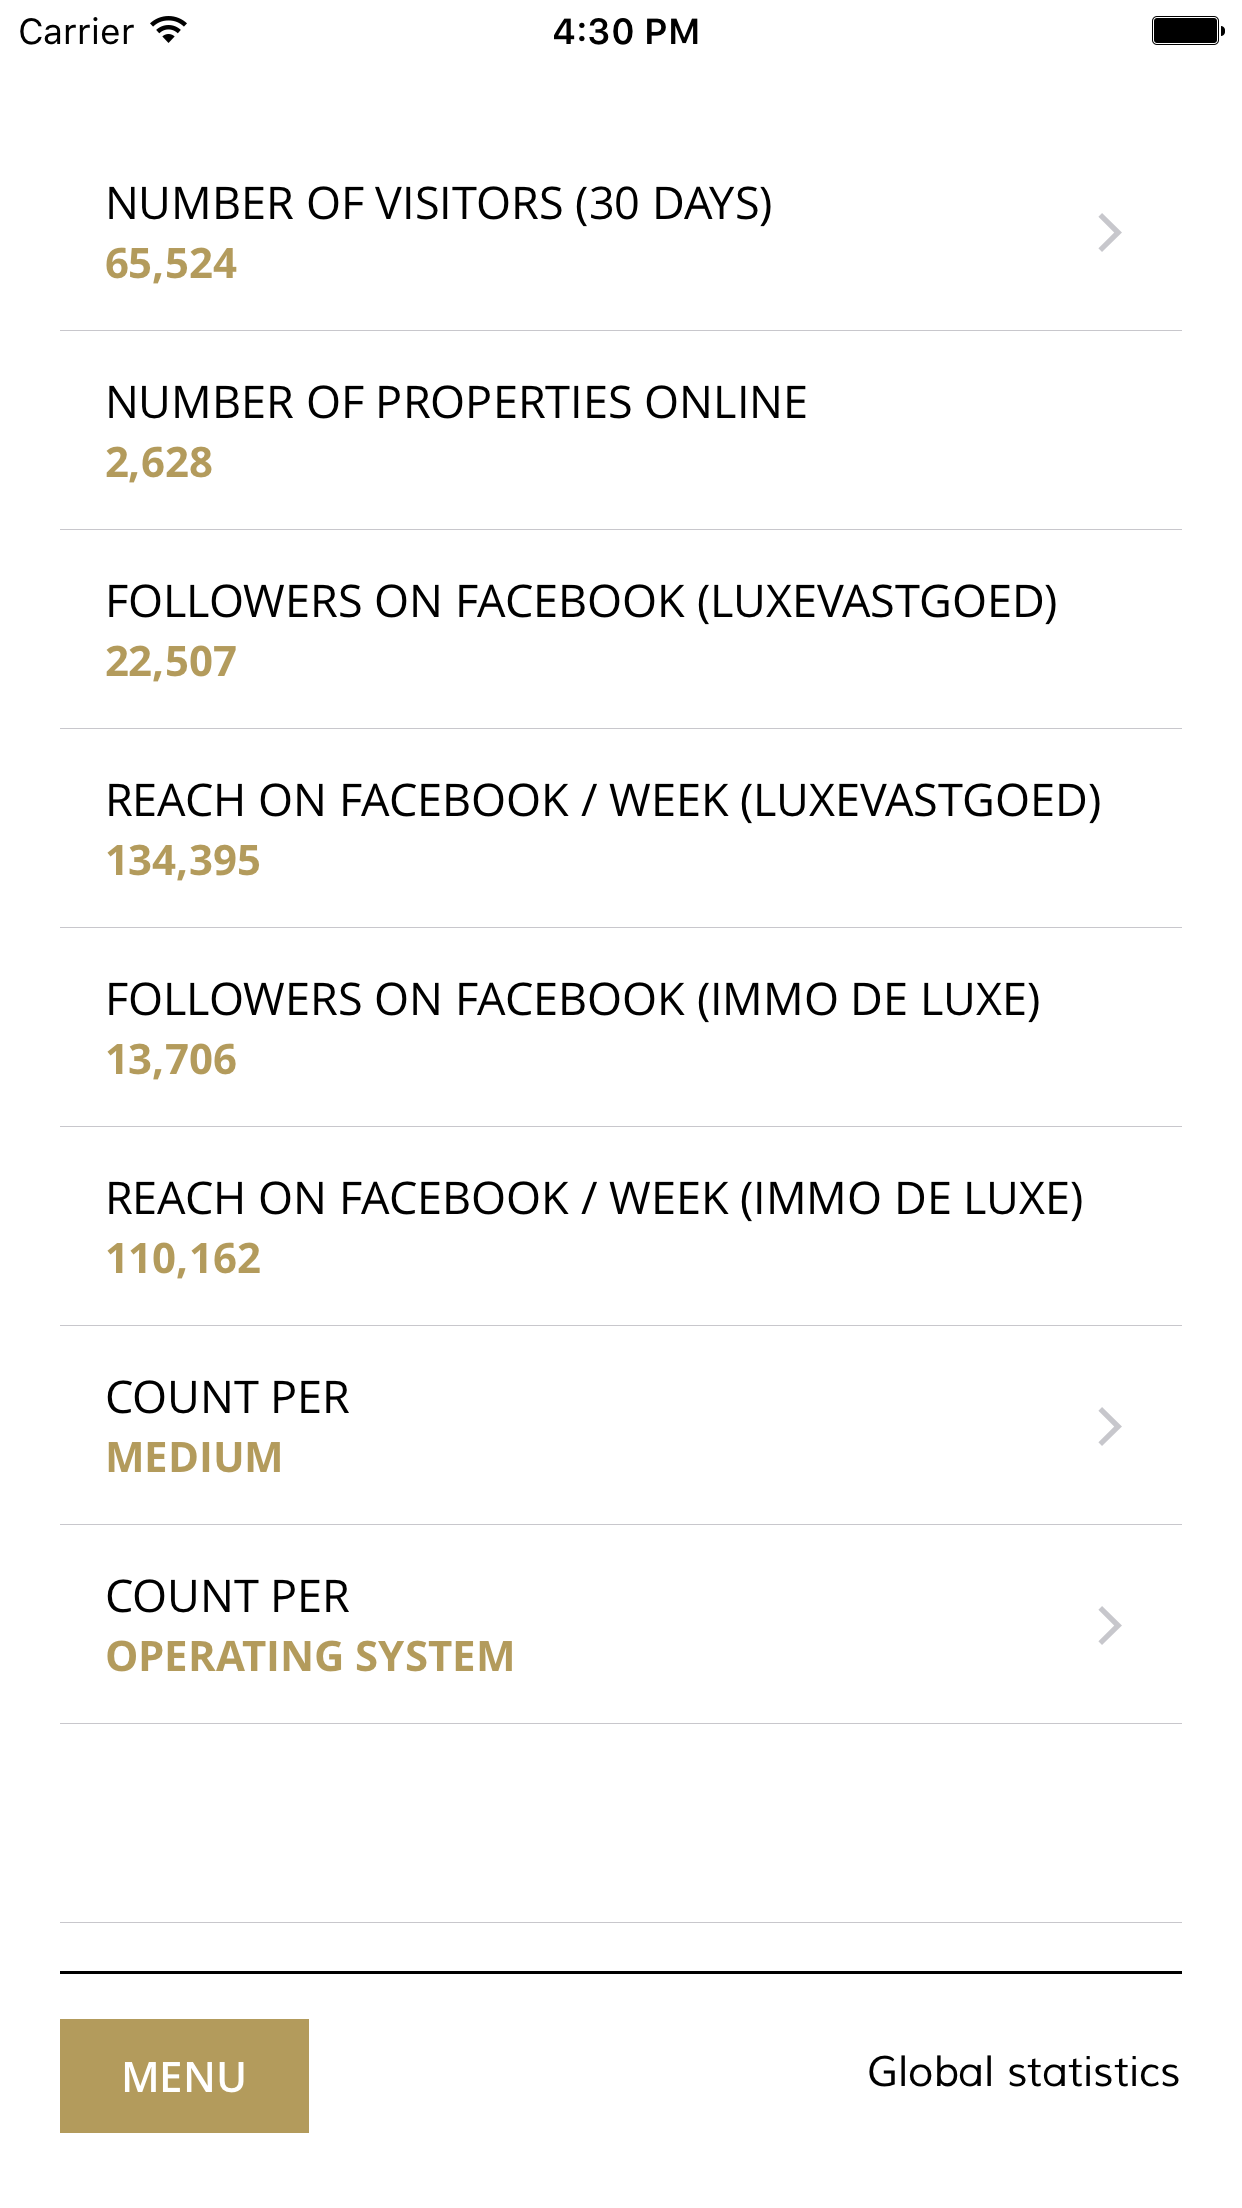1242x2208 pixels.
Task: Open the MENU button
Action: tap(184, 2076)
